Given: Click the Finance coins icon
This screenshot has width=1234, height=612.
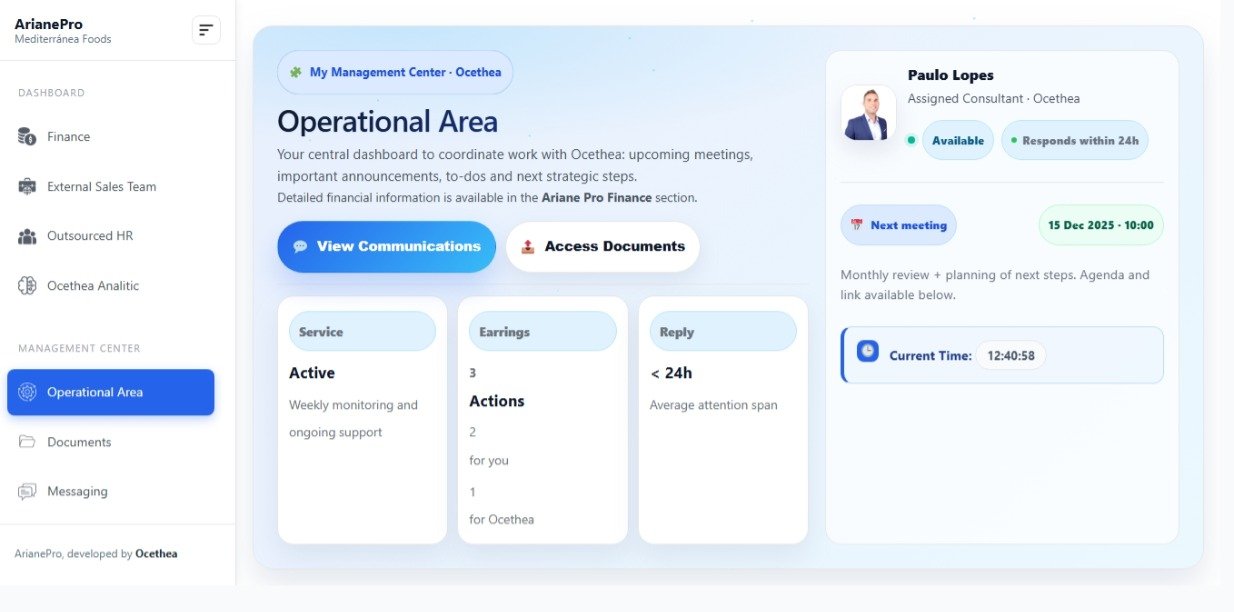Looking at the screenshot, I should (x=27, y=136).
